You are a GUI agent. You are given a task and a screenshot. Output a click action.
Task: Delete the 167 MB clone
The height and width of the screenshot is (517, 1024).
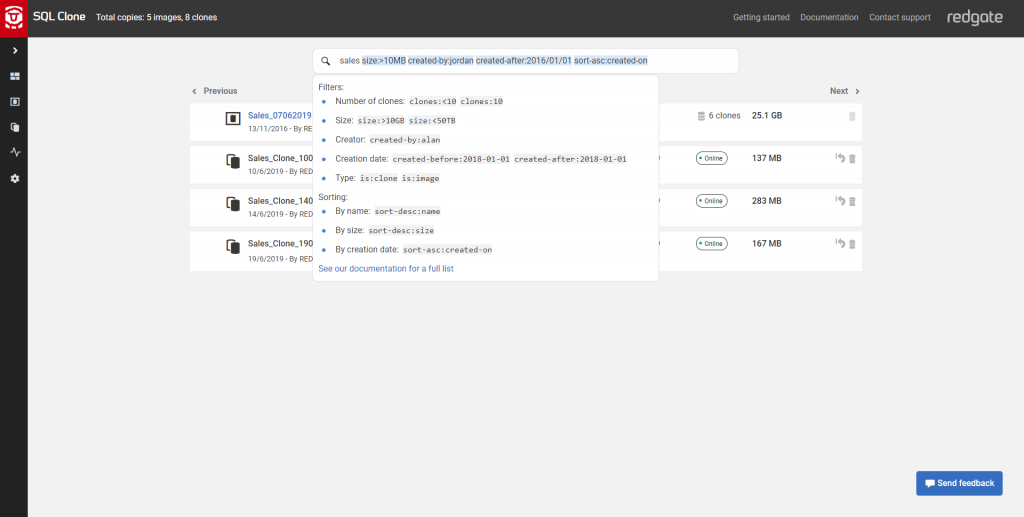pyautogui.click(x=852, y=243)
